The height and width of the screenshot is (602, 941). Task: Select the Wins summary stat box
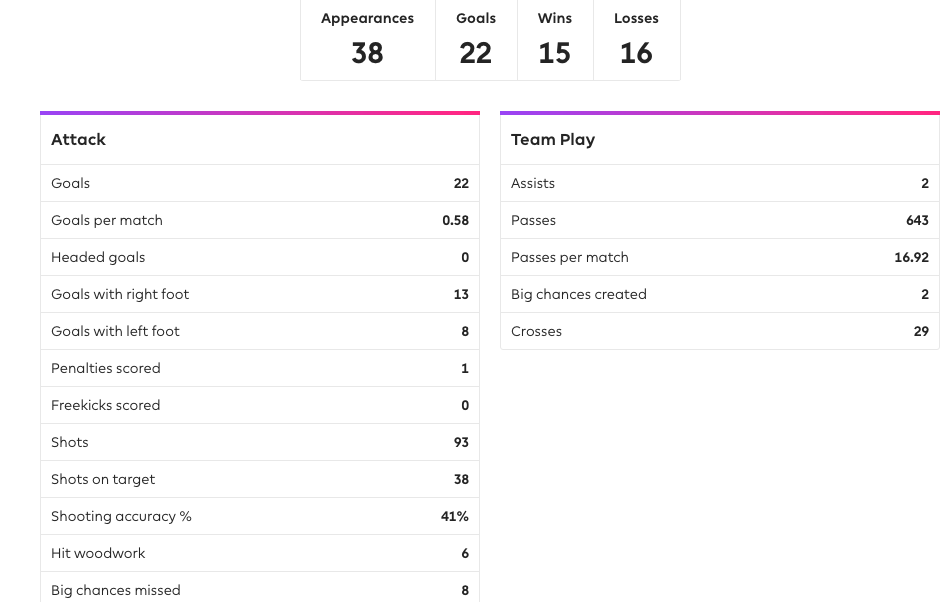(x=555, y=39)
